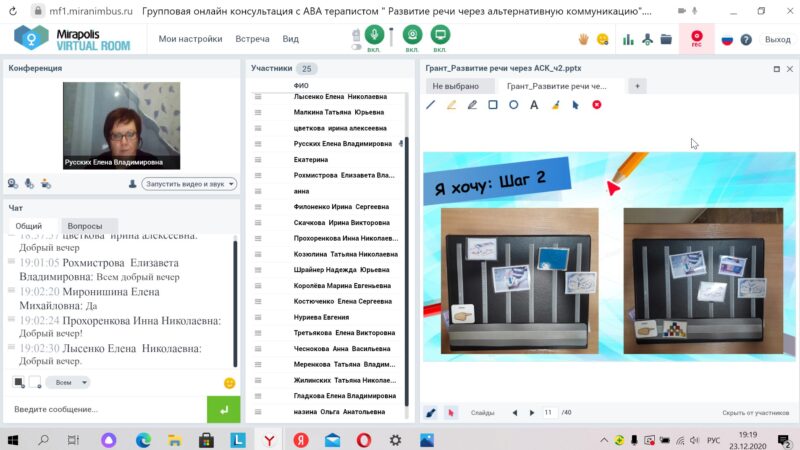Select the blue pointer arrow tool
Screen dimensions: 800x450
click(576, 105)
